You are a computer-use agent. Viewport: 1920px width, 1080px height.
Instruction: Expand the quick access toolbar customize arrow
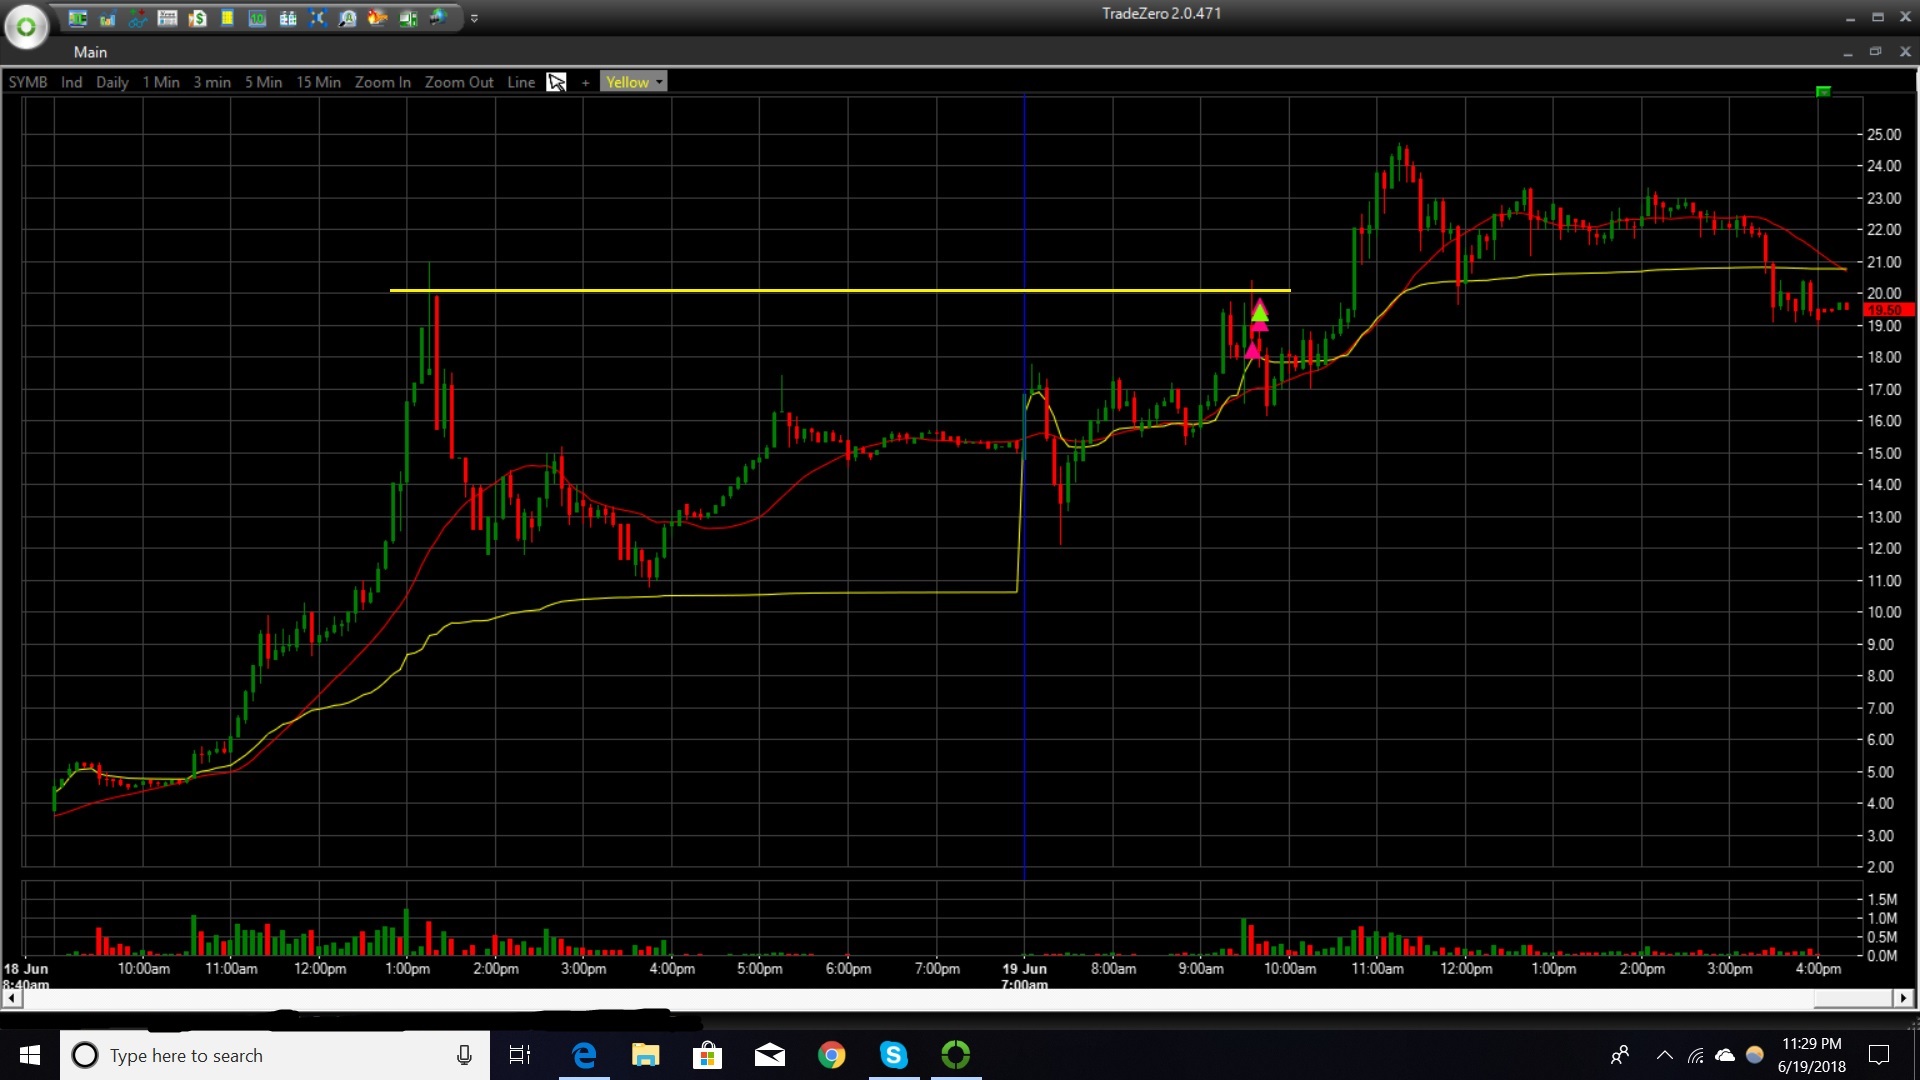click(x=474, y=18)
